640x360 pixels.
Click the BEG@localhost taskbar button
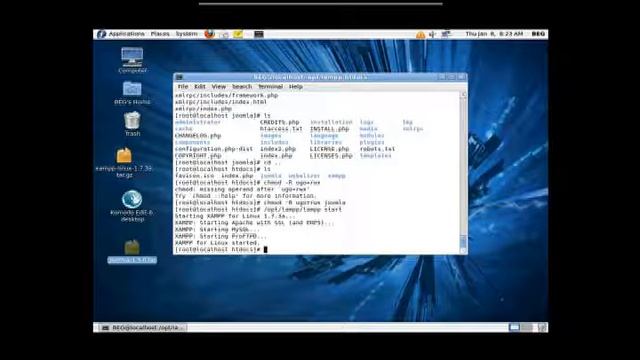click(x=143, y=327)
